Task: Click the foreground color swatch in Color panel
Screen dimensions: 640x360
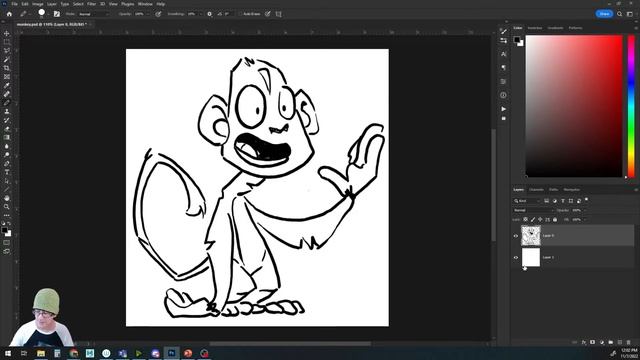Action: tap(517, 40)
